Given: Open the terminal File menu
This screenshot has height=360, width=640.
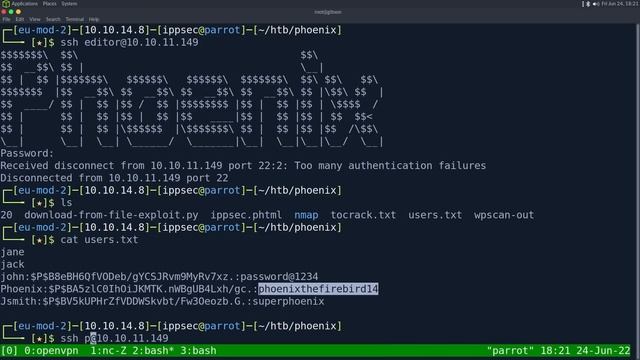Looking at the screenshot, I should pyautogui.click(x=6, y=19).
